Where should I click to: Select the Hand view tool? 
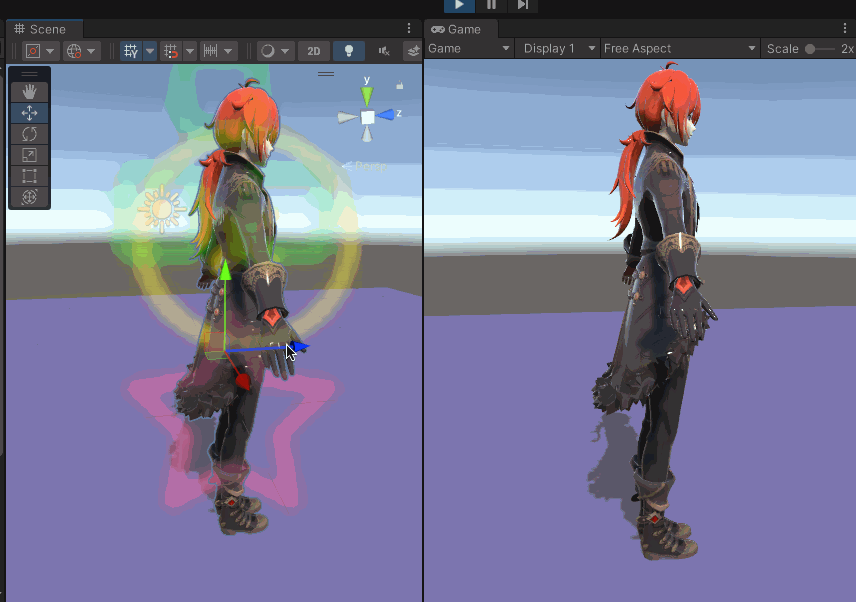pyautogui.click(x=29, y=92)
